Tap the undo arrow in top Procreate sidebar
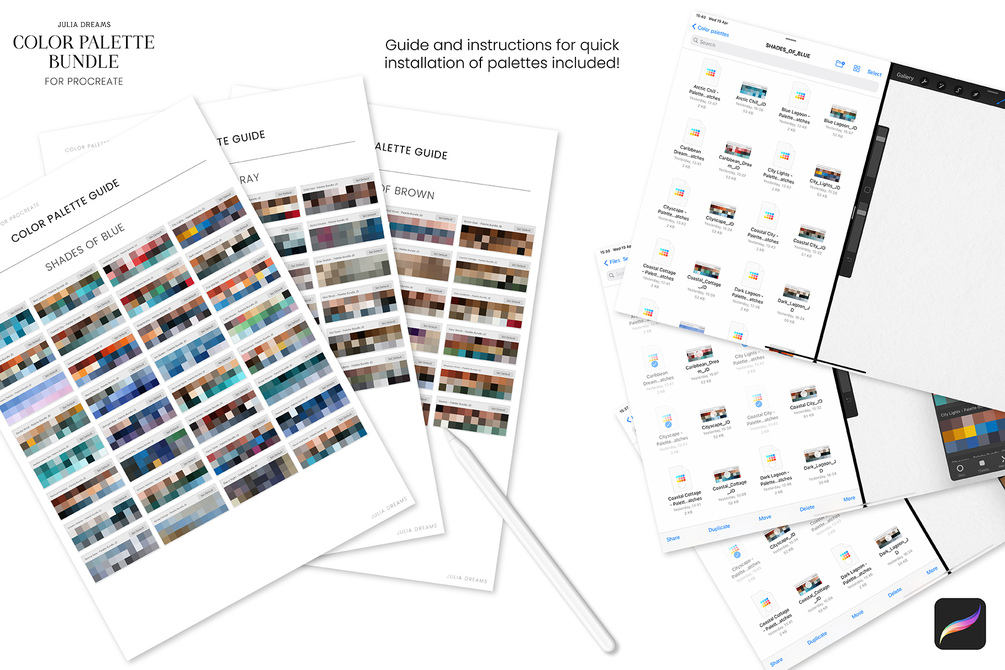This screenshot has width=1005, height=670. 850,258
